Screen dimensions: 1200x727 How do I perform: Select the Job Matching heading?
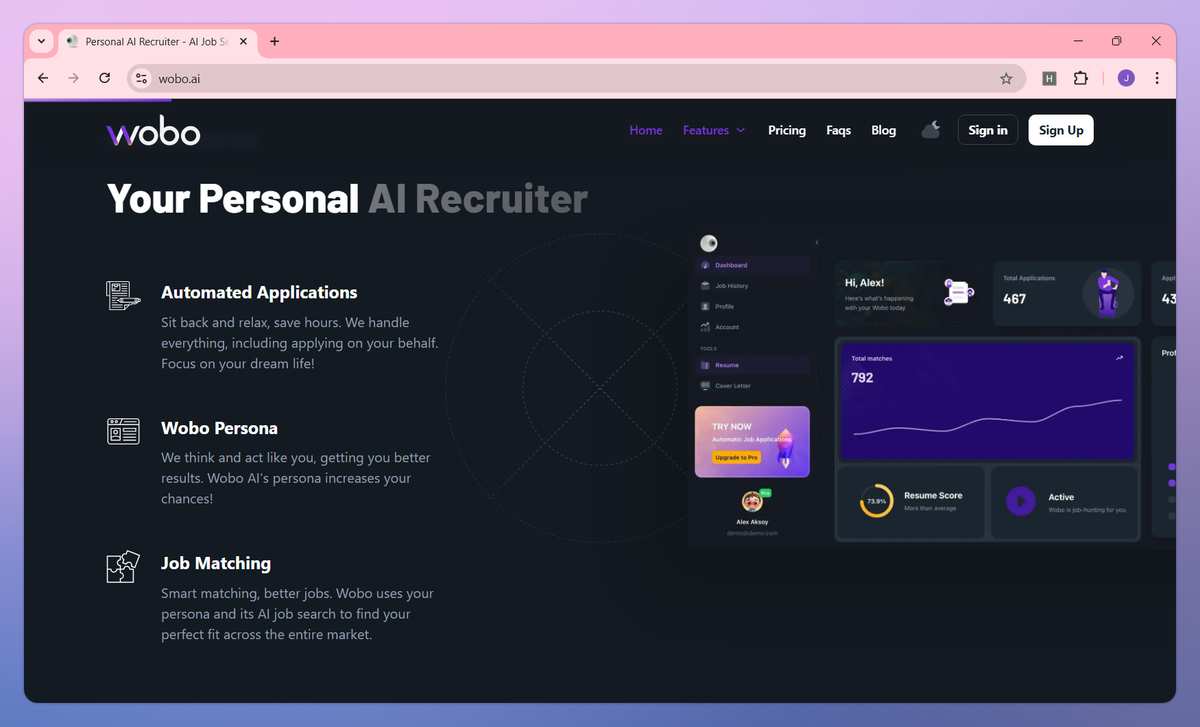pos(216,563)
